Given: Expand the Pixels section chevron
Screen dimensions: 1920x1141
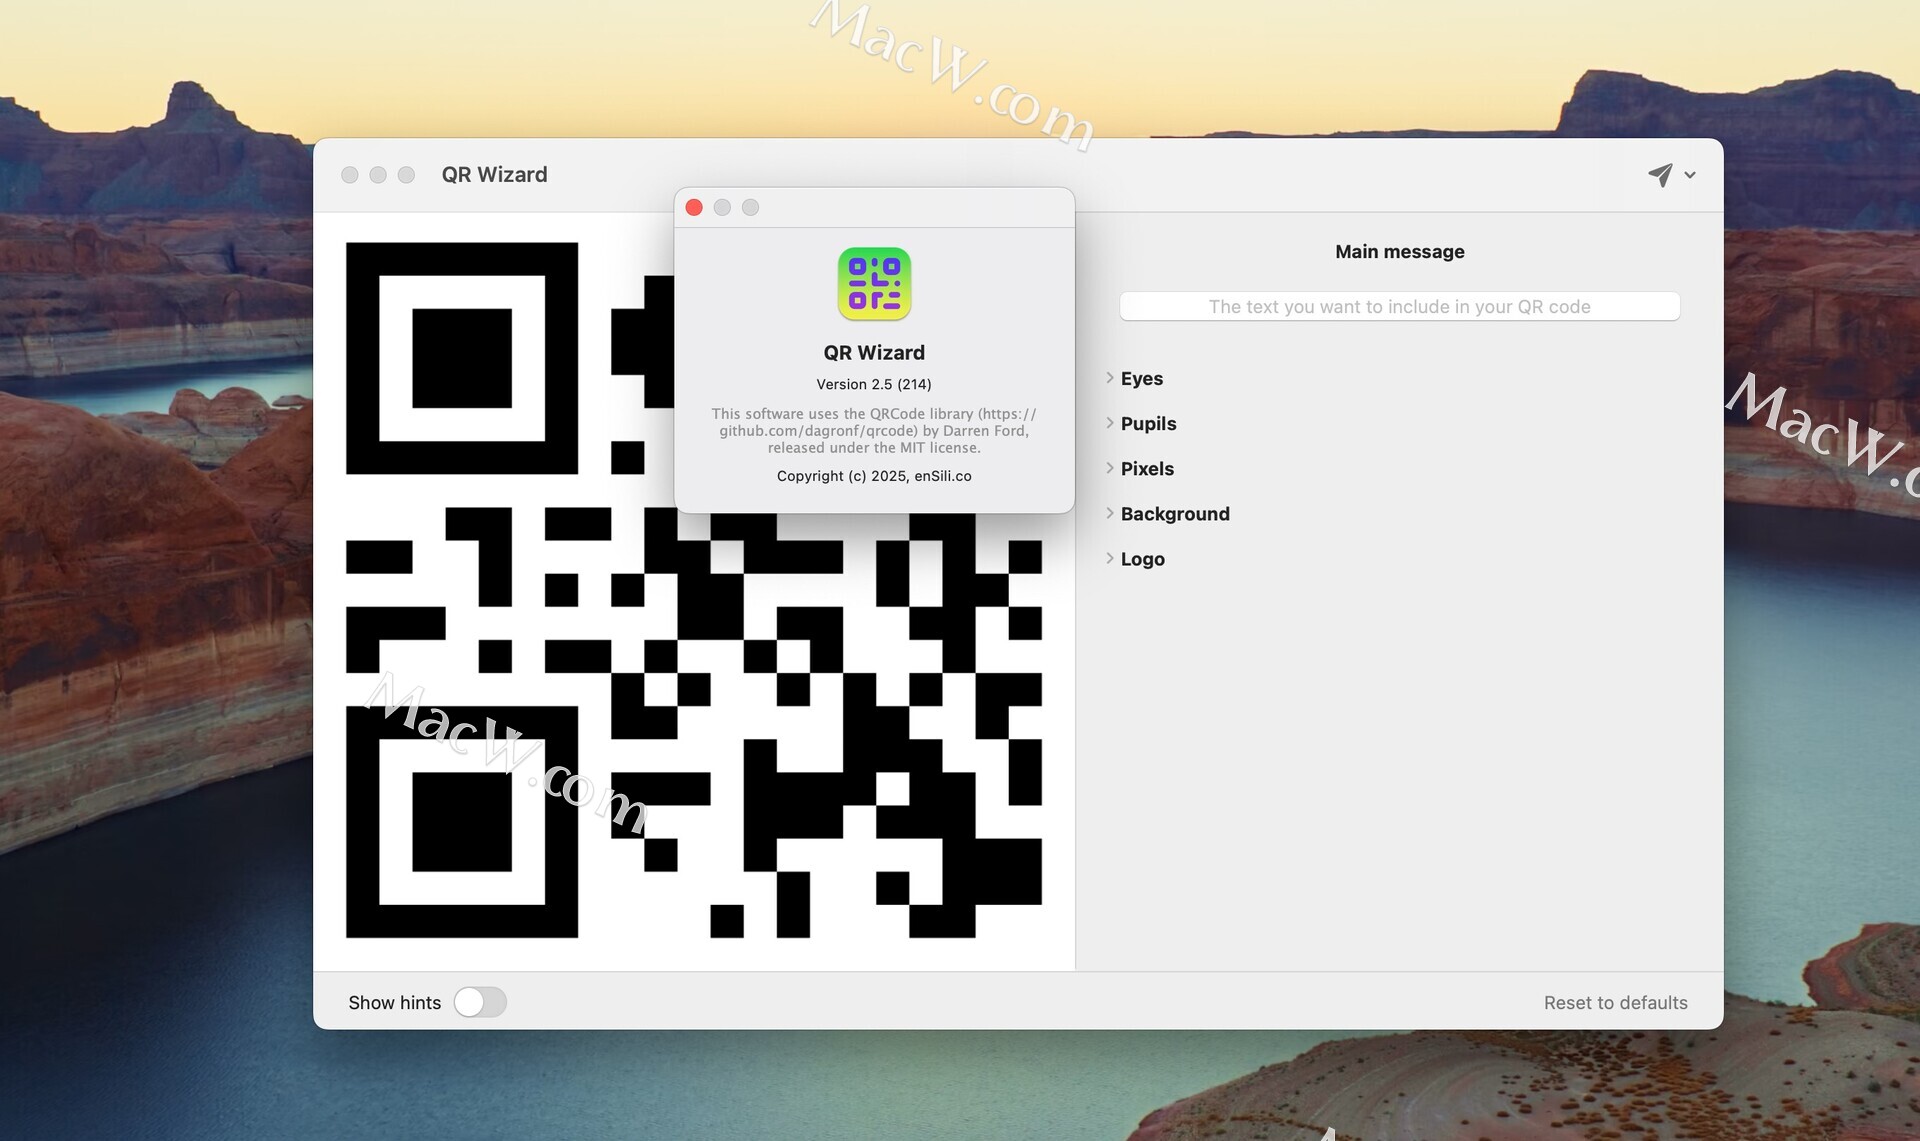Looking at the screenshot, I should point(1109,468).
